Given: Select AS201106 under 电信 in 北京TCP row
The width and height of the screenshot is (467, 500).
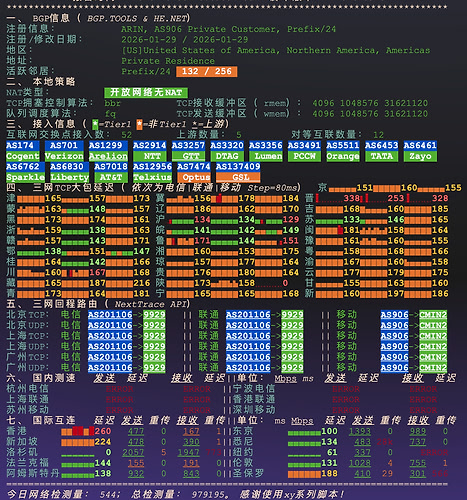Looking at the screenshot, I should 110,315.
